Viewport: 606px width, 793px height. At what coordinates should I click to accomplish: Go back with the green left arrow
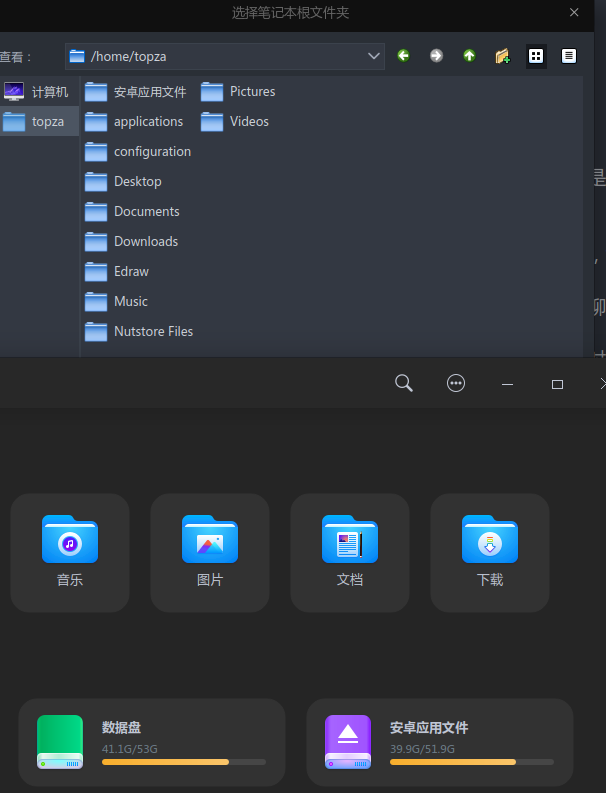click(403, 56)
